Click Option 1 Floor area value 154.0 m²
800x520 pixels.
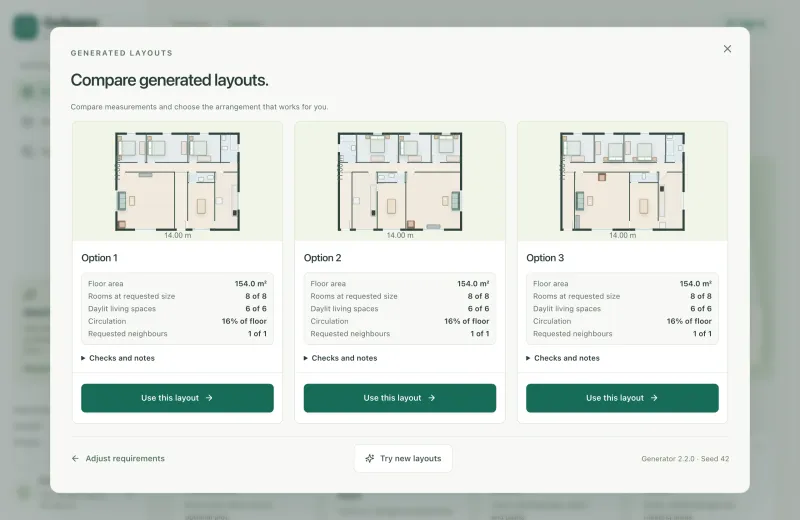(251, 284)
